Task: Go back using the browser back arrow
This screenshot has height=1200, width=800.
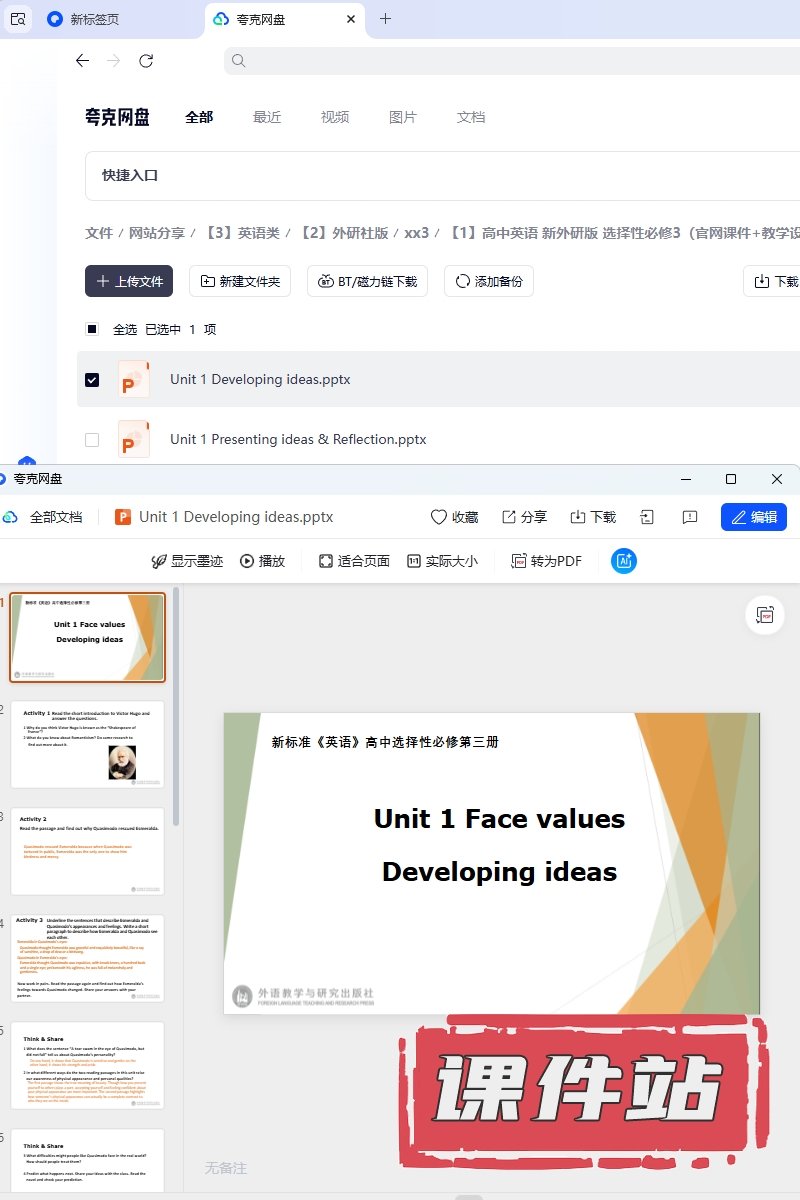Action: 83,61
